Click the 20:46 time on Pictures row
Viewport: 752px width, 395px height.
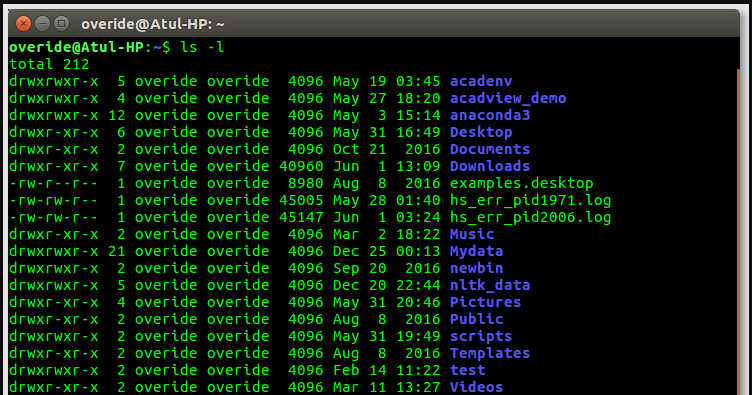418,302
